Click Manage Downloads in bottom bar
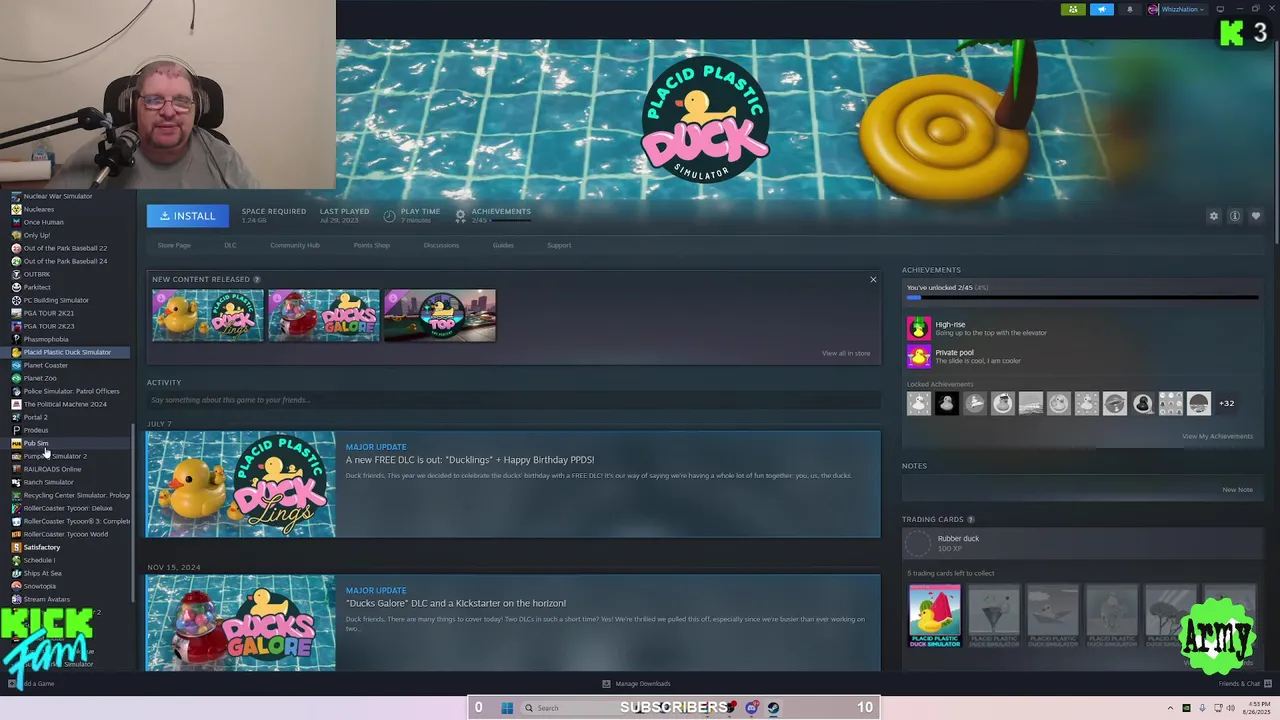Image resolution: width=1280 pixels, height=720 pixels. point(636,684)
